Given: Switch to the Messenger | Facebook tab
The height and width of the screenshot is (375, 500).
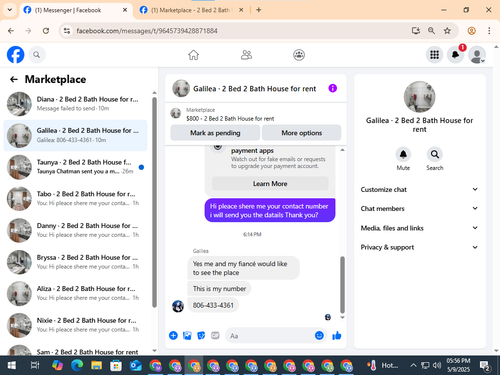Looking at the screenshot, I should [76, 10].
